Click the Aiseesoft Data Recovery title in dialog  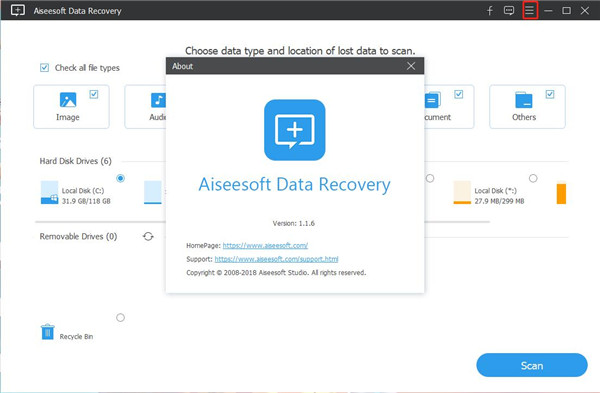(x=294, y=184)
